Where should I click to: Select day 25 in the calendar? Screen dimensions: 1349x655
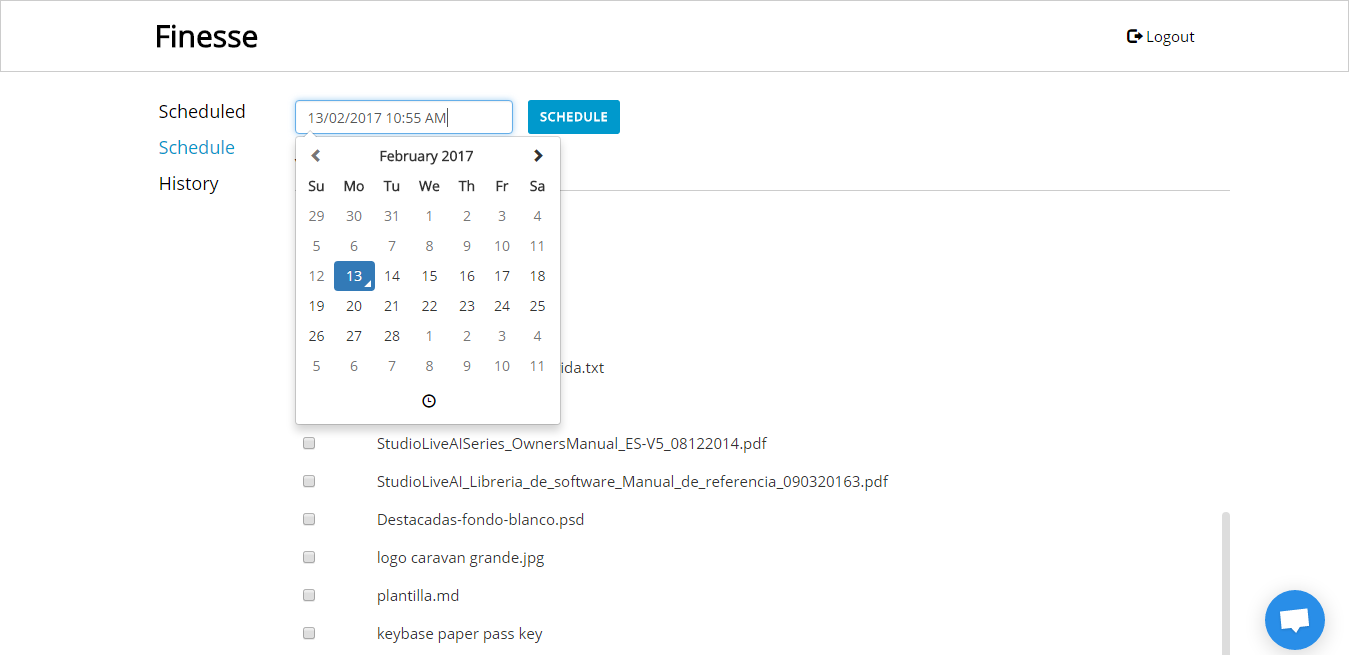pos(538,306)
